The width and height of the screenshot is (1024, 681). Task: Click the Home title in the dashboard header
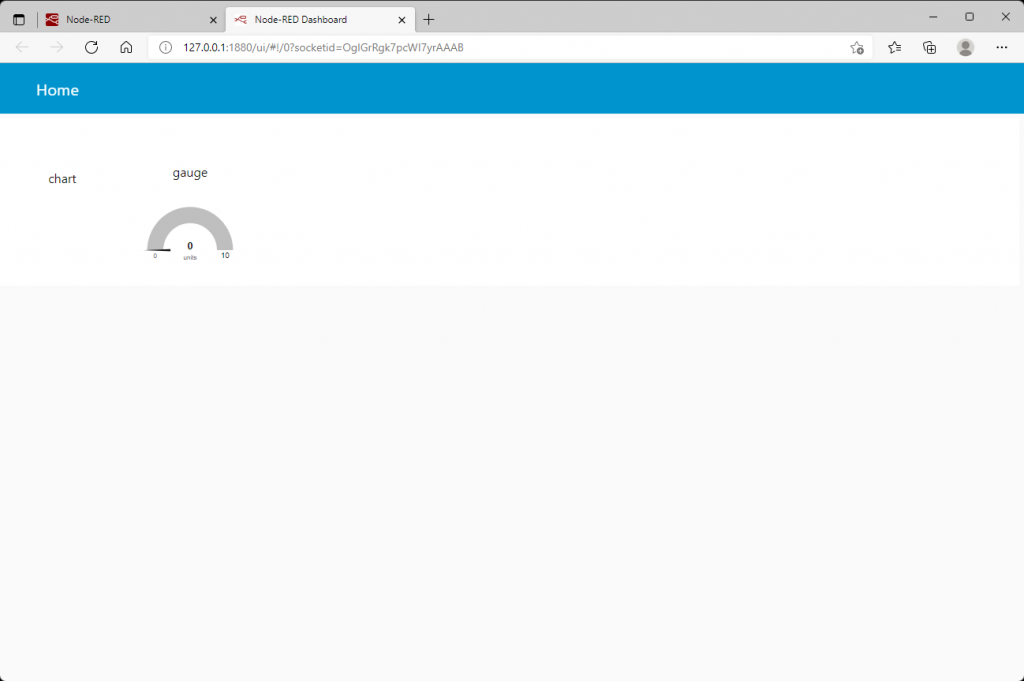coord(57,90)
